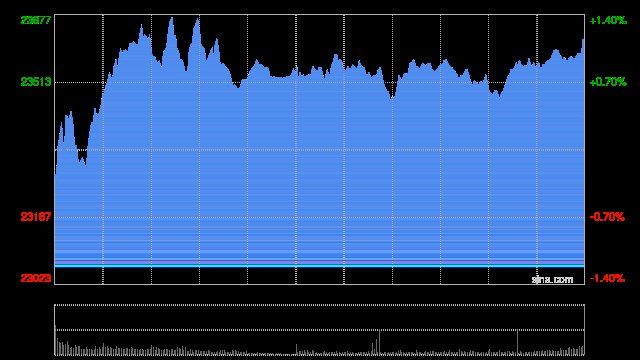The image size is (640, 360).
Task: Click the 23167 red price label
Action: point(36,216)
